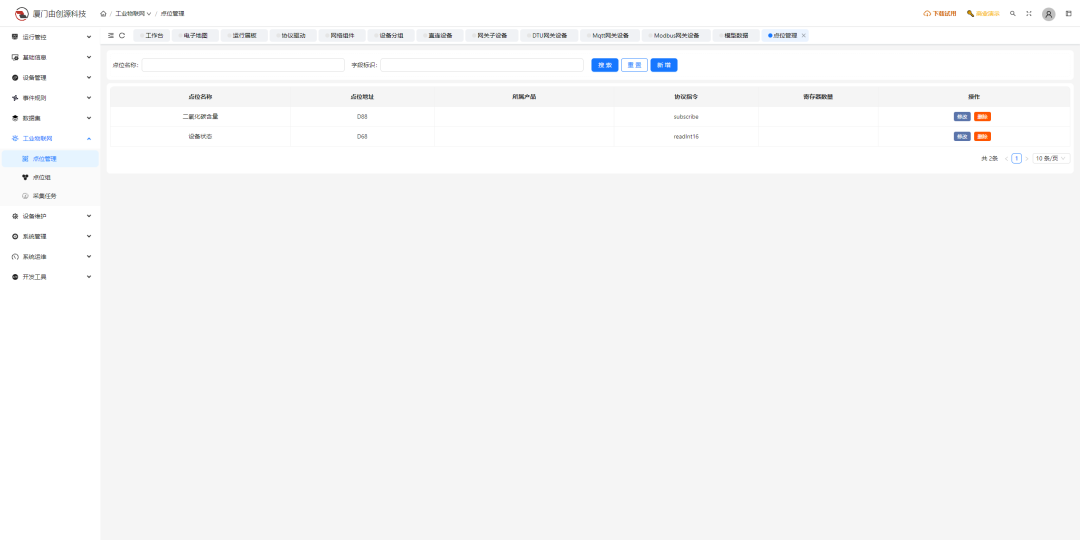Image resolution: width=1080 pixels, height=540 pixels.
Task: Open the search magnifier icon in header
Action: tap(1013, 14)
